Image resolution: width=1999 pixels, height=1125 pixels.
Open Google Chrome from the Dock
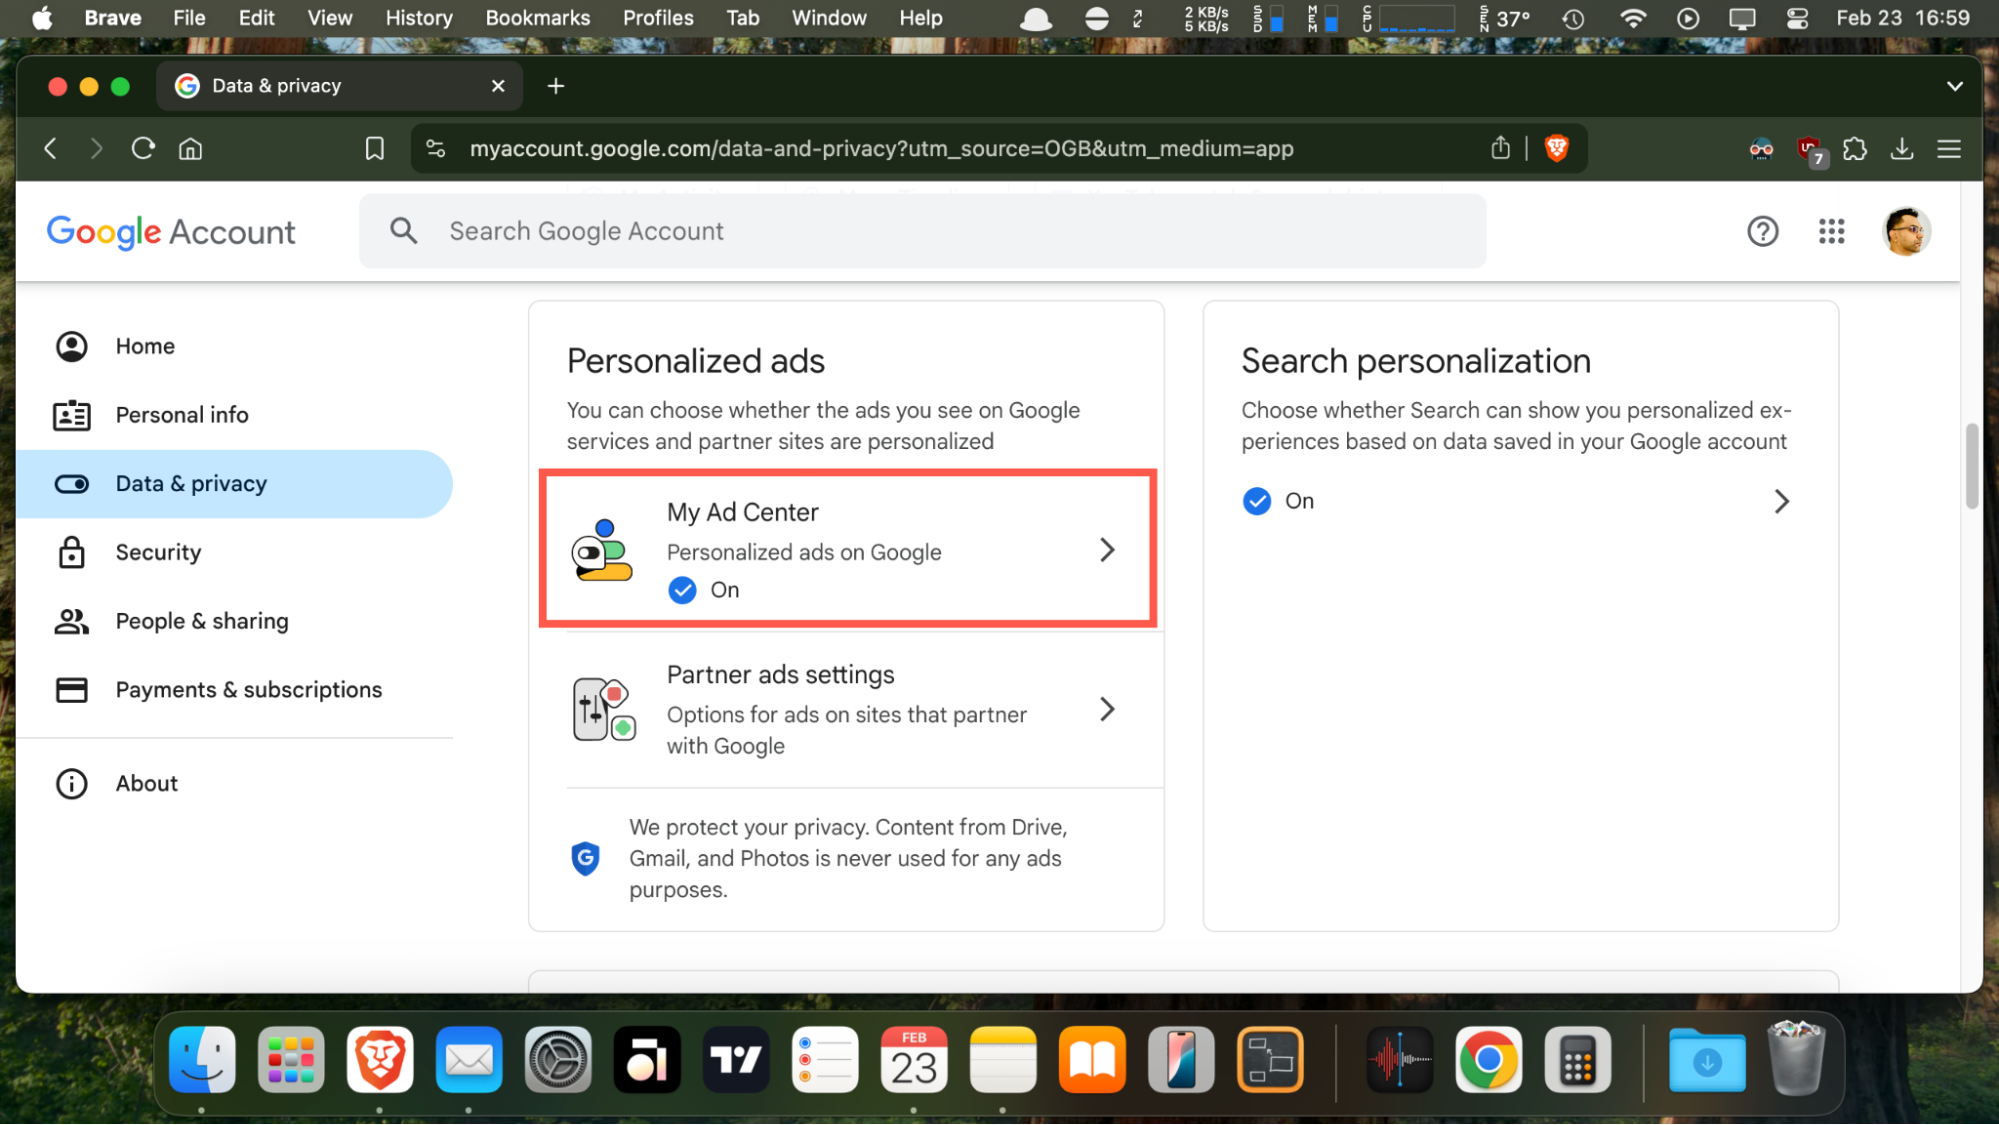point(1488,1060)
